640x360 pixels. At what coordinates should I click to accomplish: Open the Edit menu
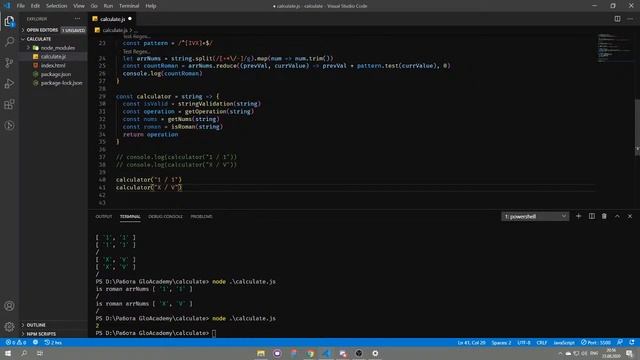point(35,6)
